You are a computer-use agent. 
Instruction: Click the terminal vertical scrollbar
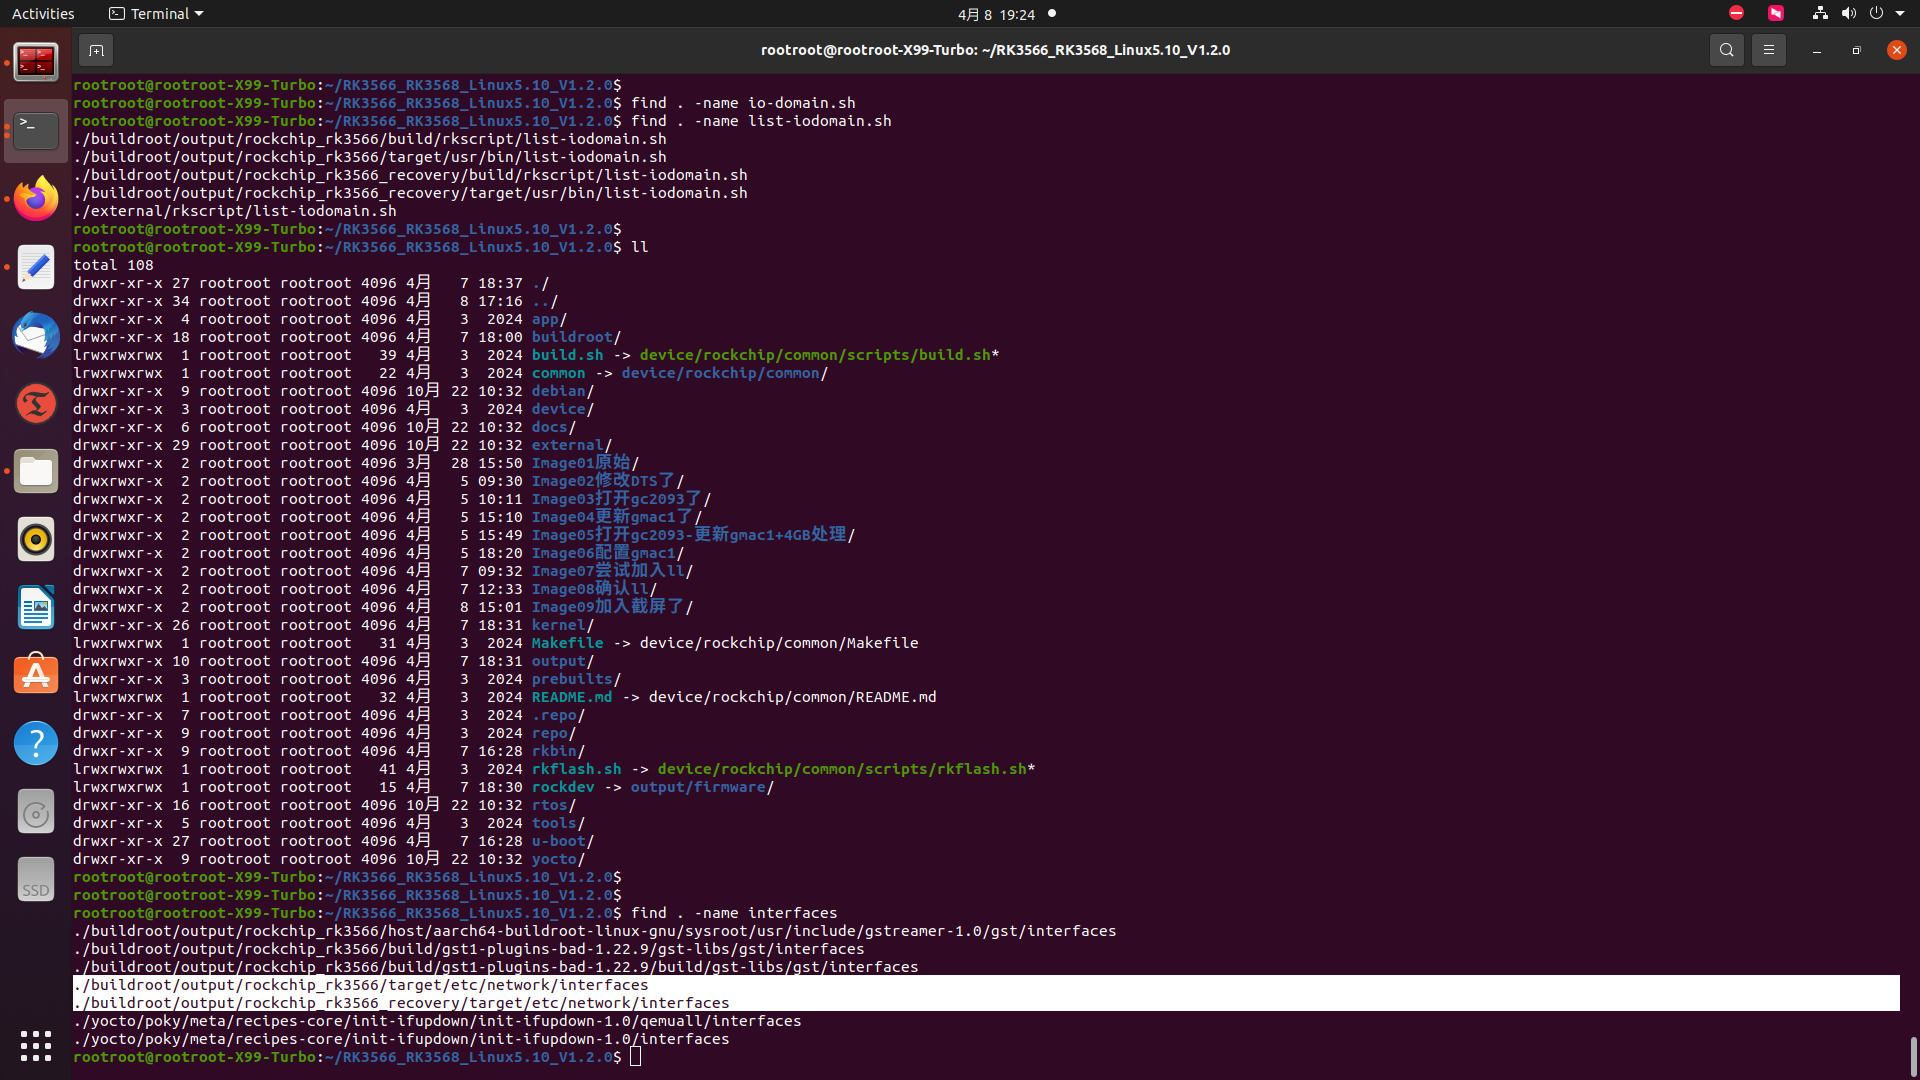(1912, 1054)
